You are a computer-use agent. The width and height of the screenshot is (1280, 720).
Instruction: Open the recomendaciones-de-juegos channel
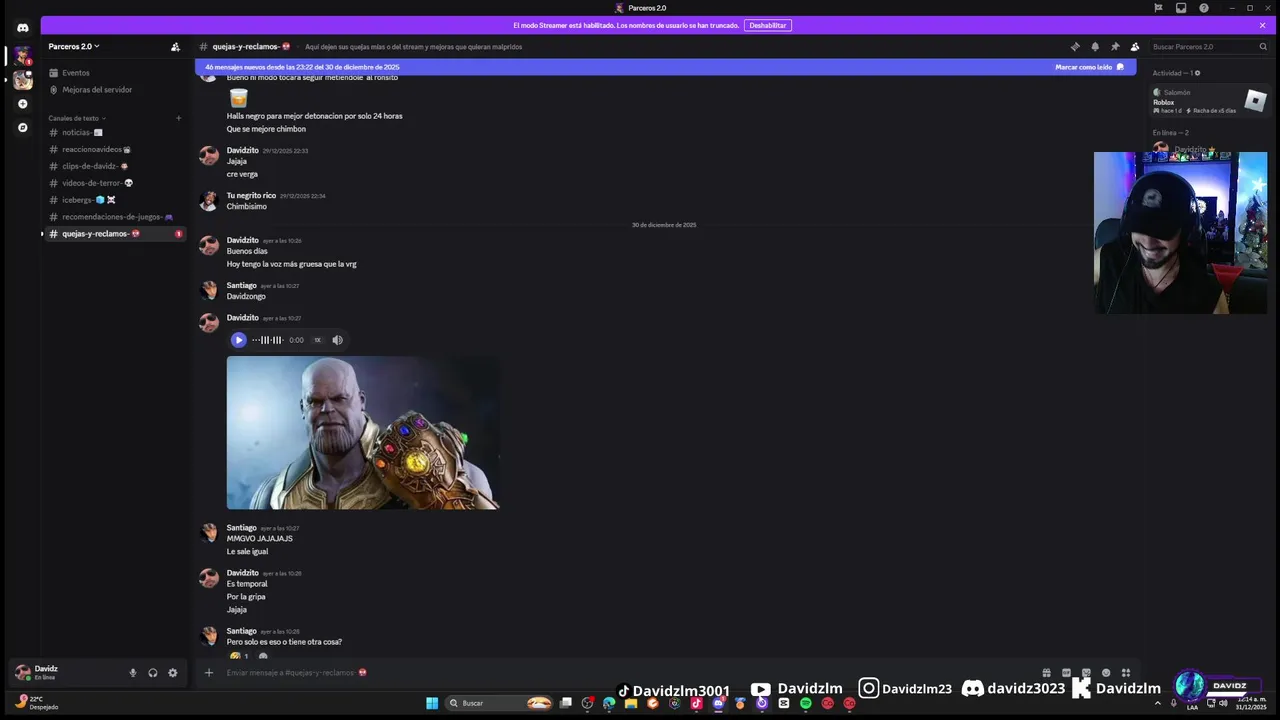pyautogui.click(x=113, y=217)
